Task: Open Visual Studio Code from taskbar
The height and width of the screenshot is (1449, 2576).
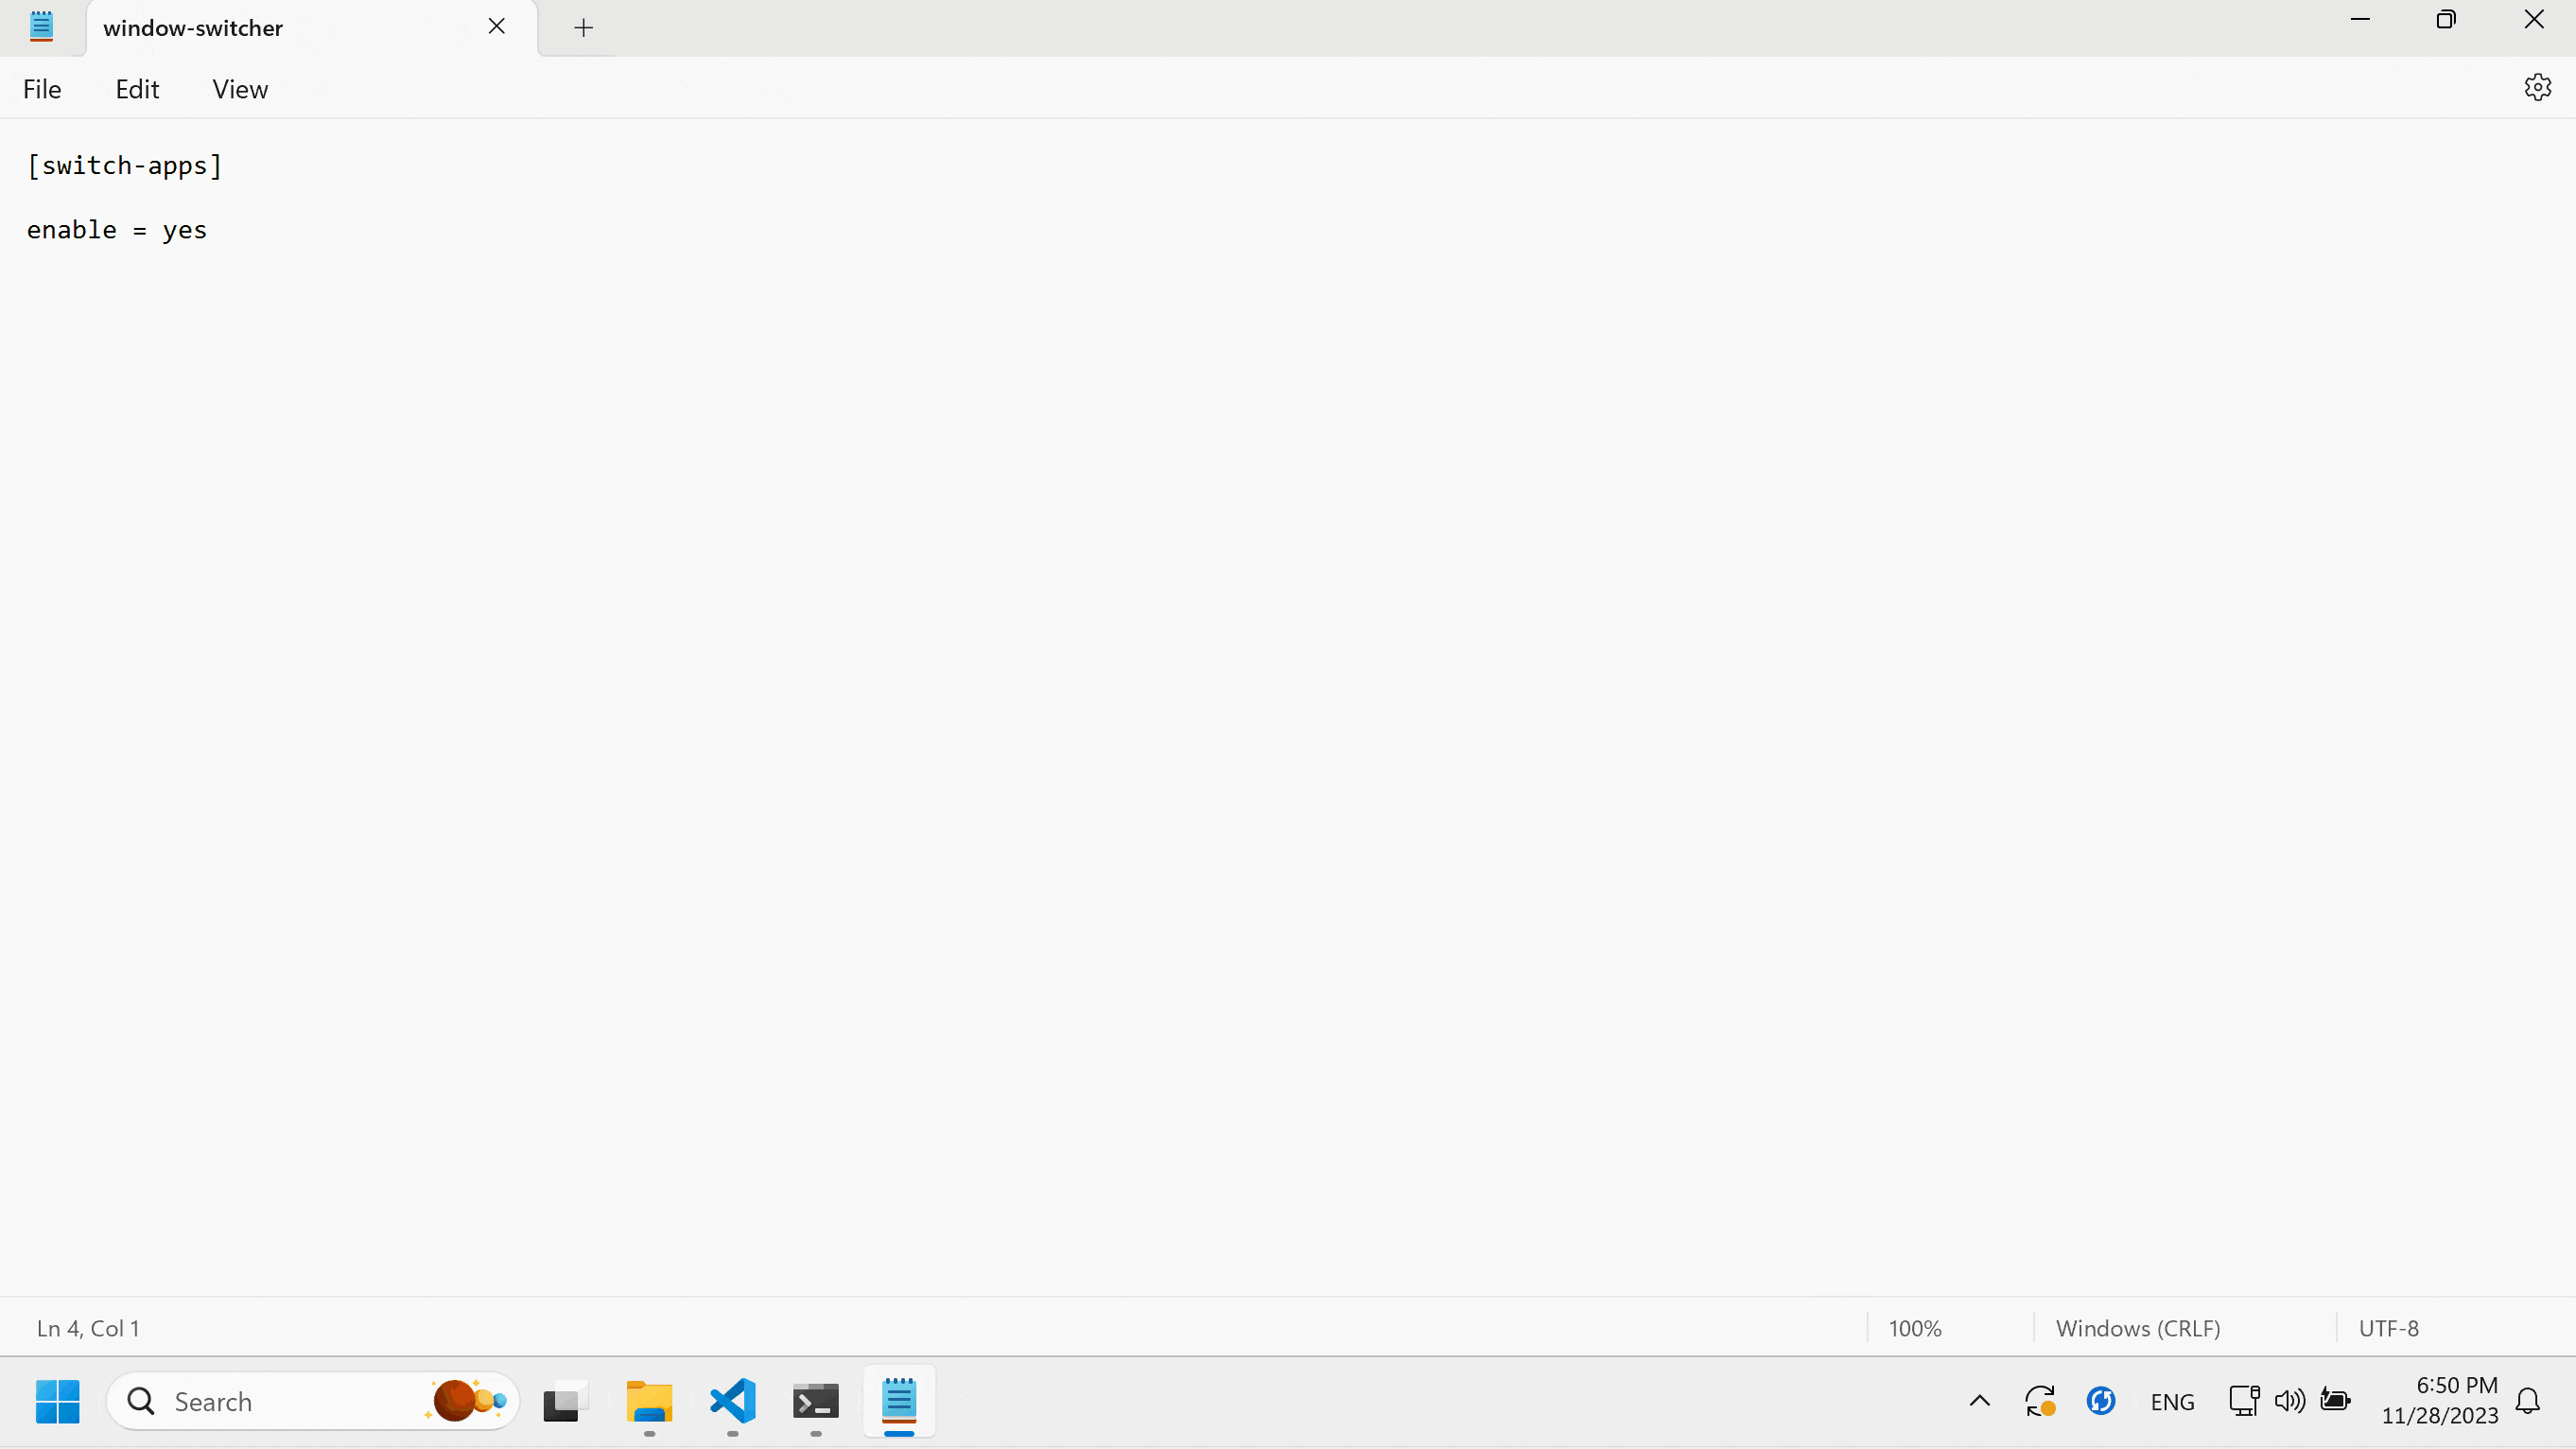Action: [733, 1401]
